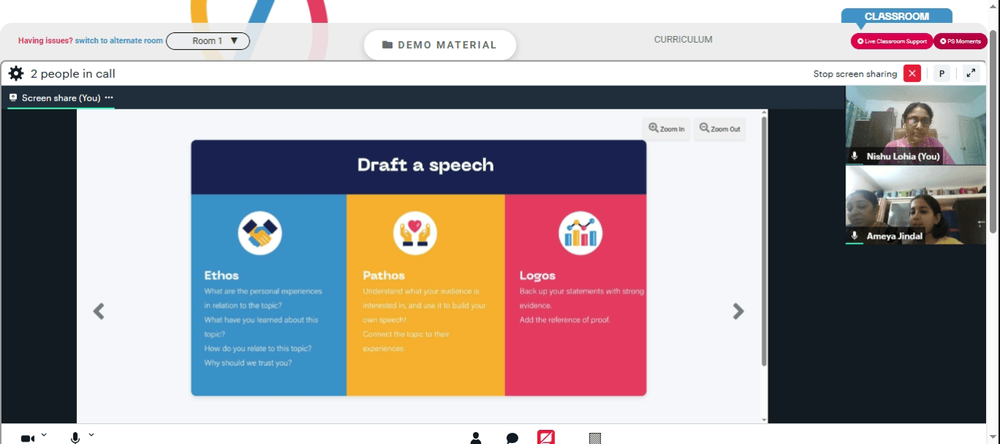Click switch to alternate room link
Viewport: 1000px width, 444px height.
click(119, 41)
